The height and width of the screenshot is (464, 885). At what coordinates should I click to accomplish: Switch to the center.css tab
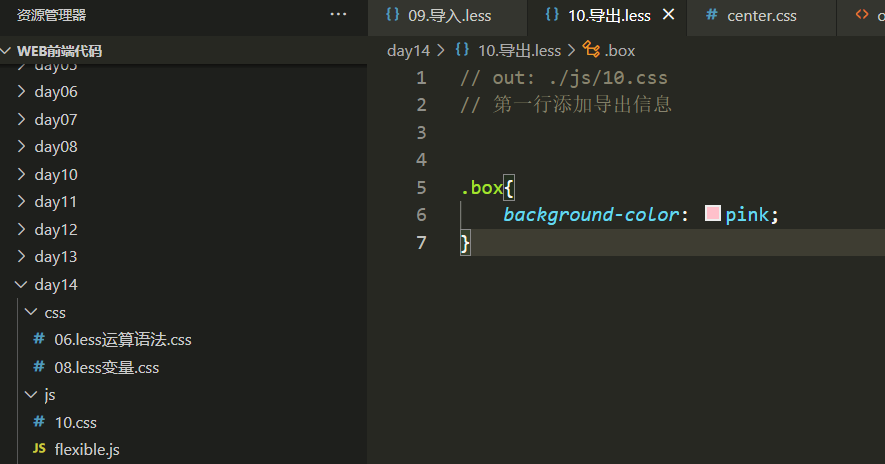(761, 16)
